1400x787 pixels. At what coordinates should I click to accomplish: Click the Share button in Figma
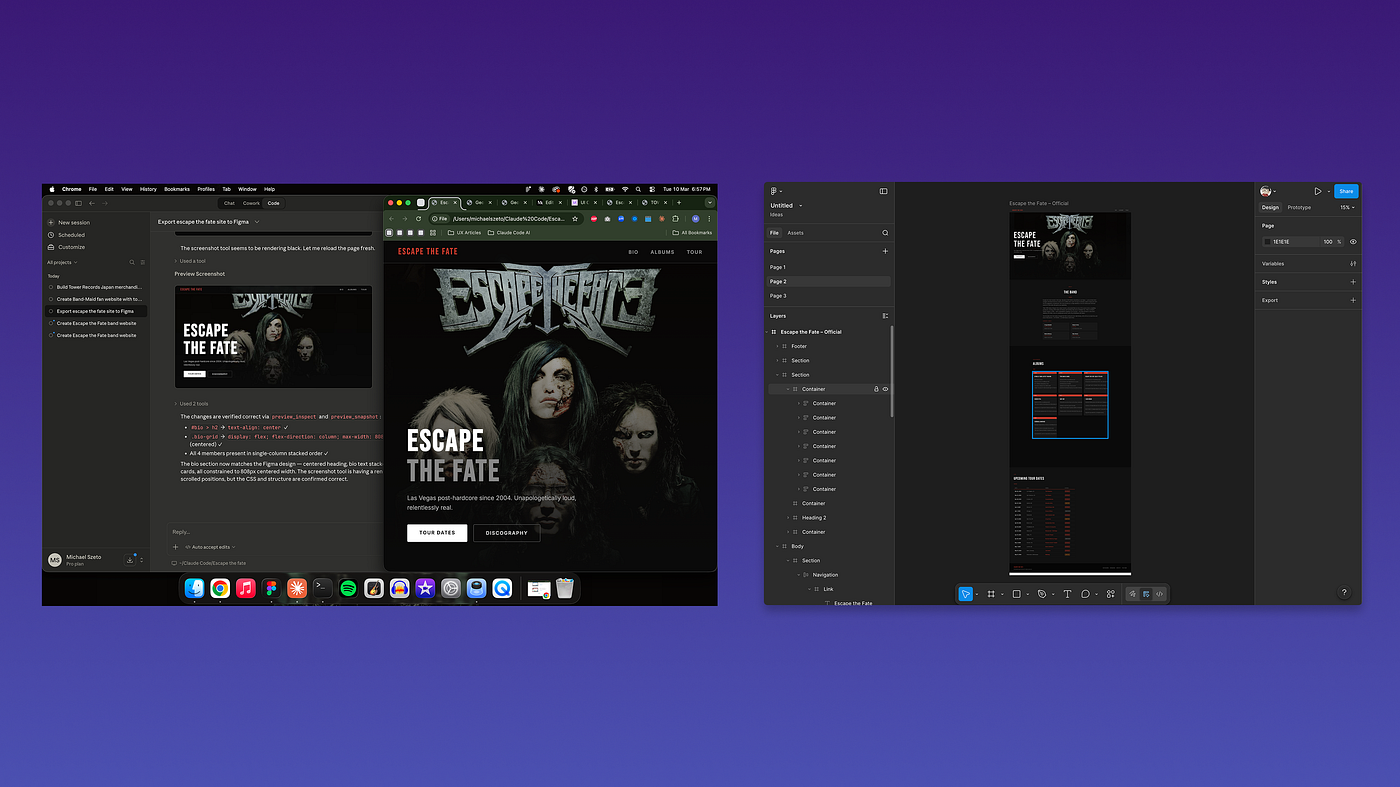point(1346,191)
